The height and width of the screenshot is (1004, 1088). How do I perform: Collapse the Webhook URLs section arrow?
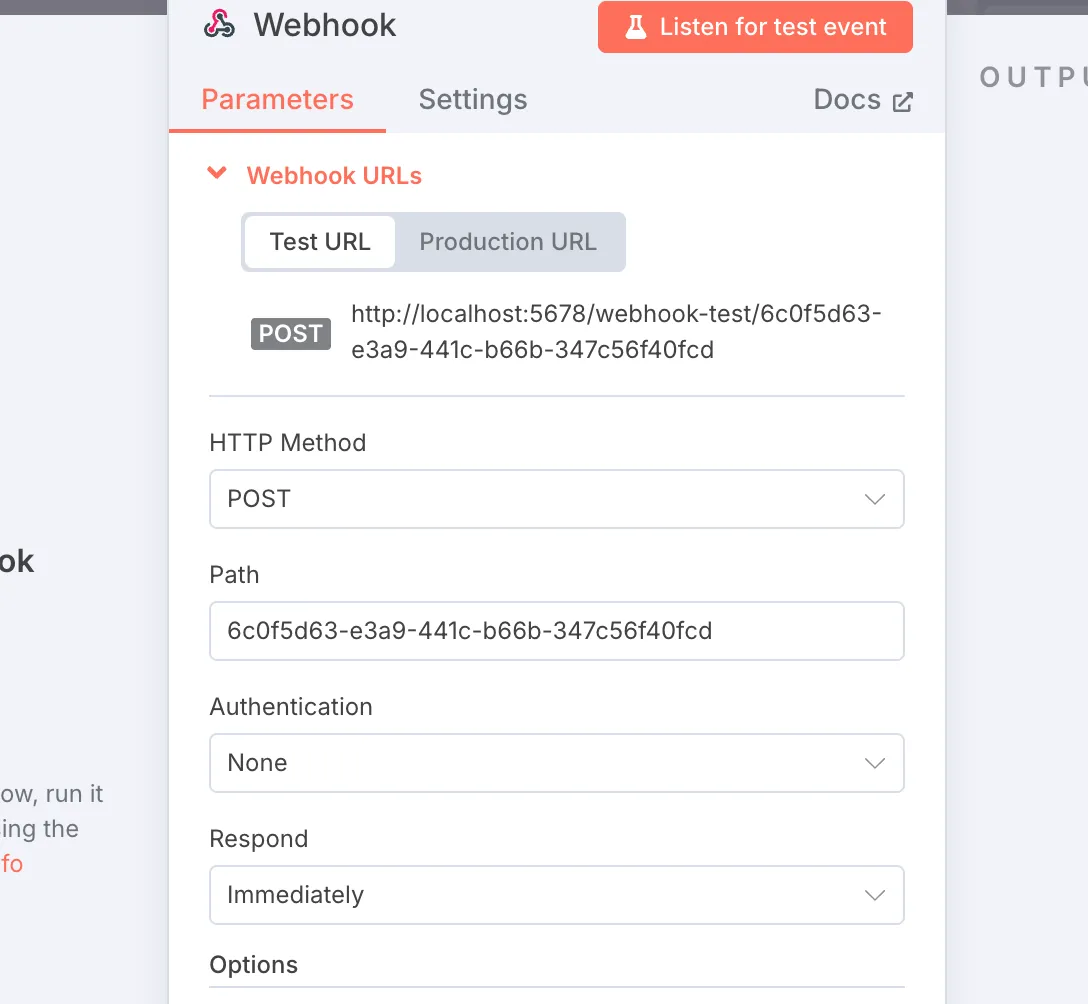(x=216, y=175)
